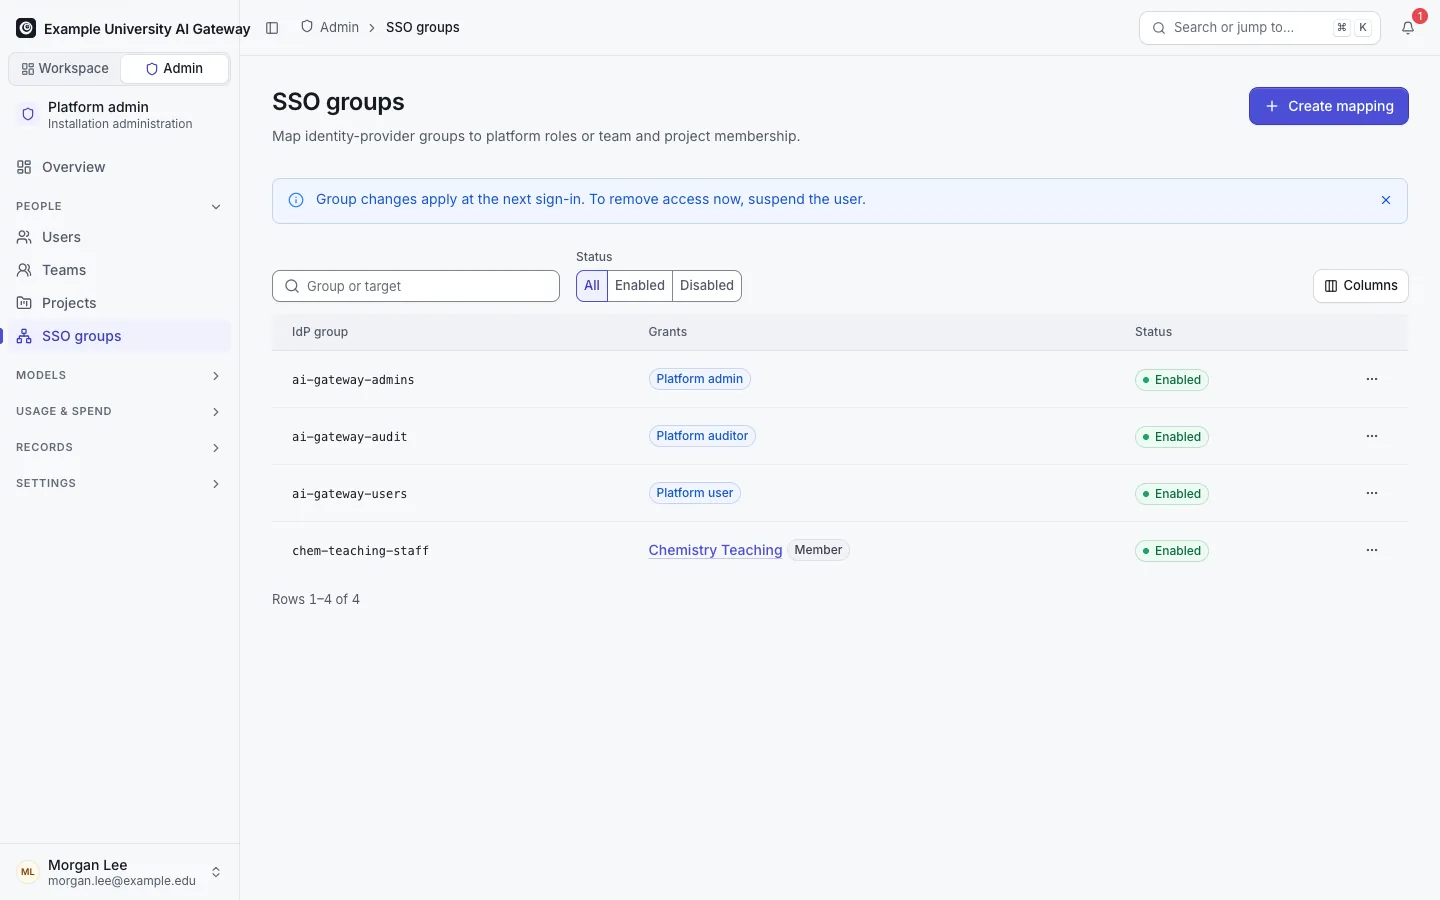1440x900 pixels.
Task: Open the notifications bell
Action: click(x=1408, y=28)
